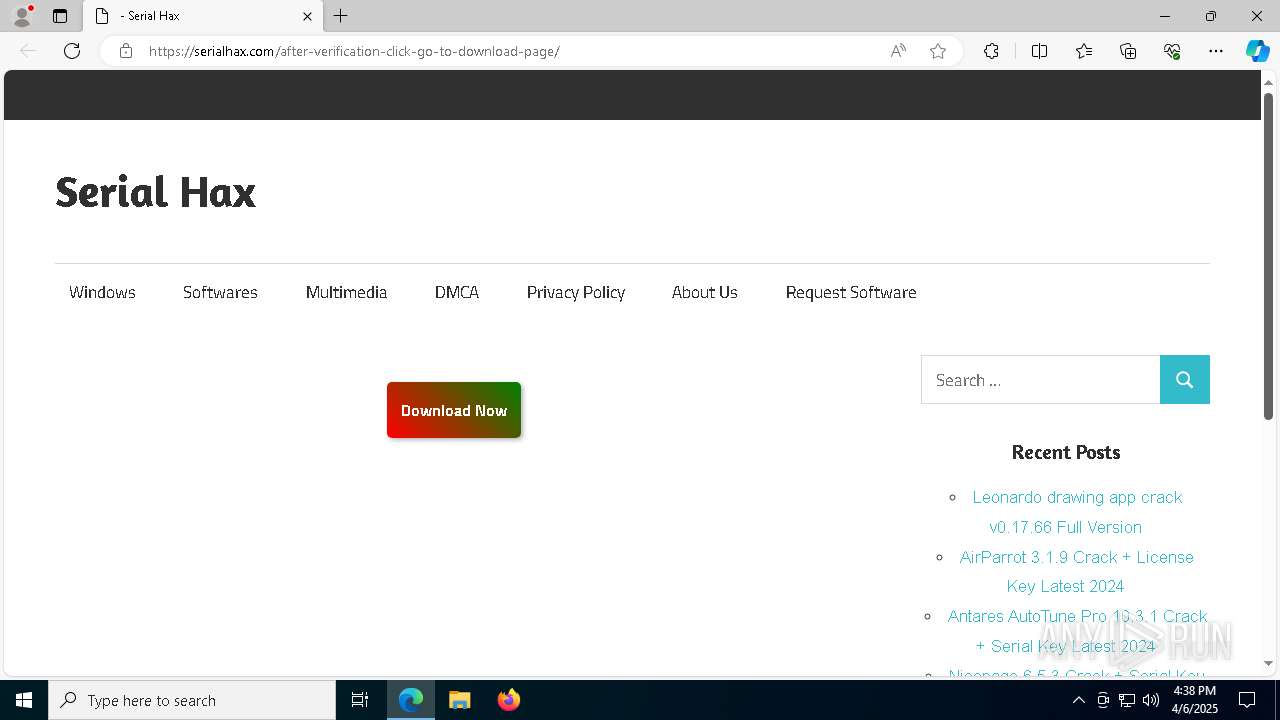Open Collections icon

(1128, 51)
